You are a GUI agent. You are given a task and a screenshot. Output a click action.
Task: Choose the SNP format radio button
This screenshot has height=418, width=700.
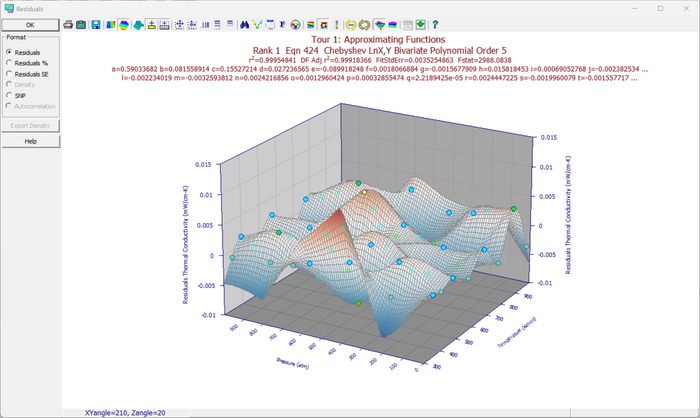16,95
